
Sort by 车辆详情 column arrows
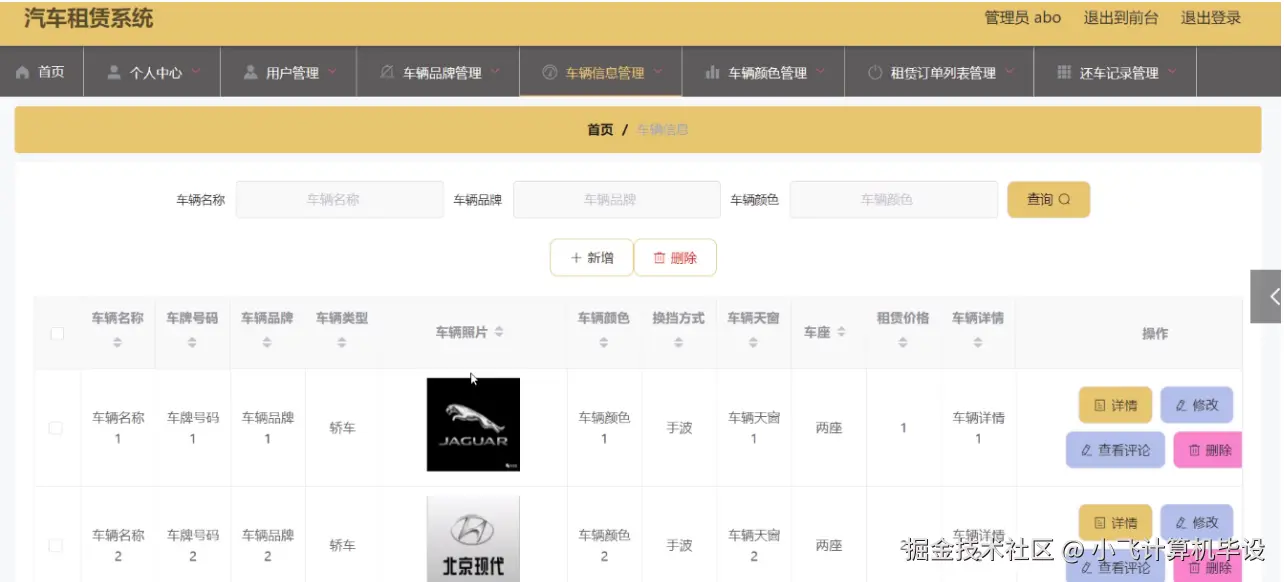point(978,342)
